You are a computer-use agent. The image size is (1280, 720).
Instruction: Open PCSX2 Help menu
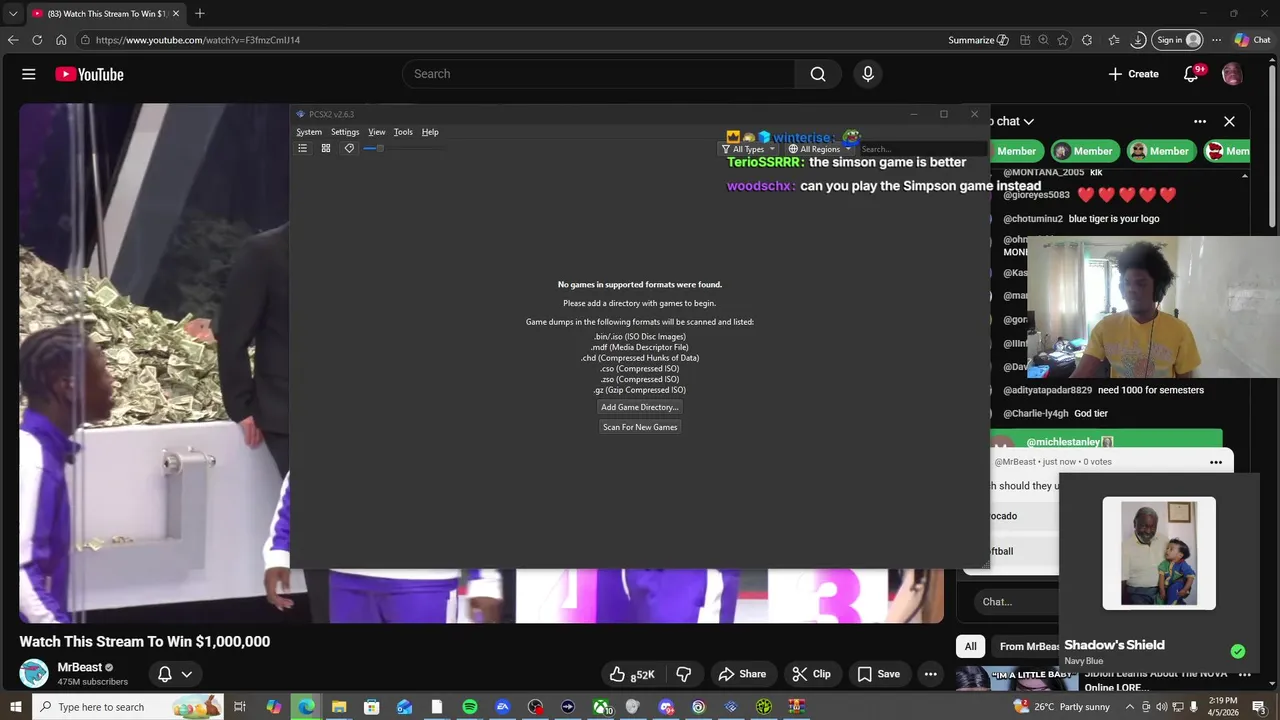pos(430,132)
